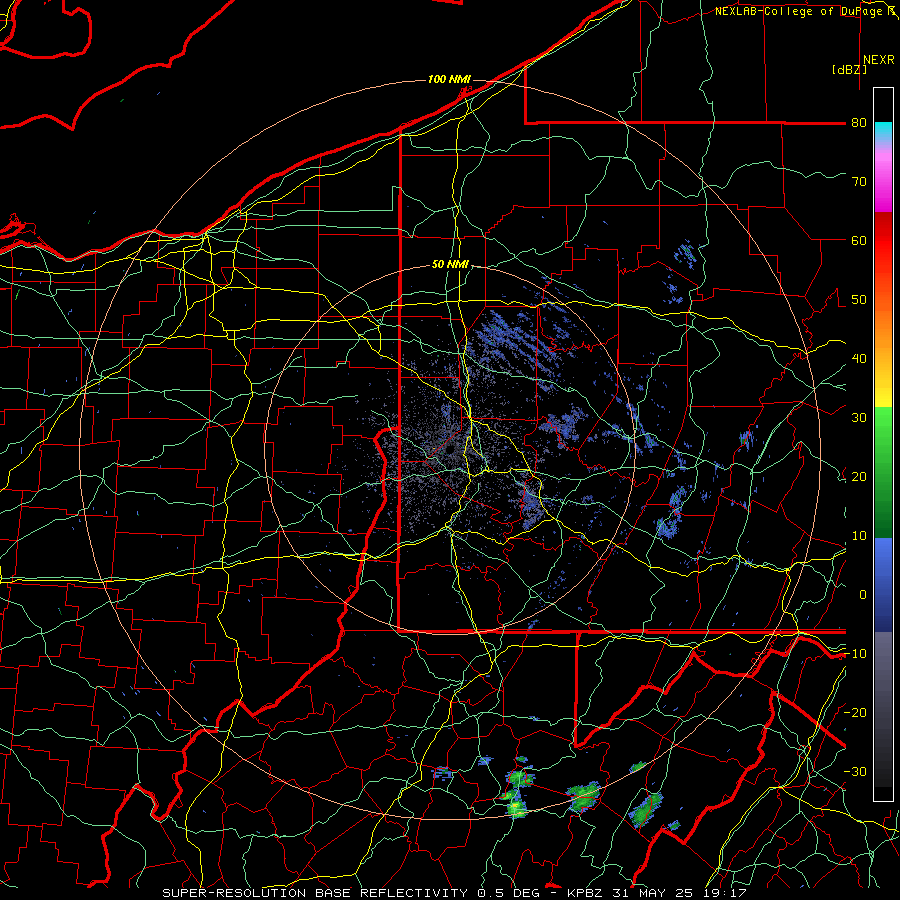Click the "KPBZ" station ID in the caption

585,893
